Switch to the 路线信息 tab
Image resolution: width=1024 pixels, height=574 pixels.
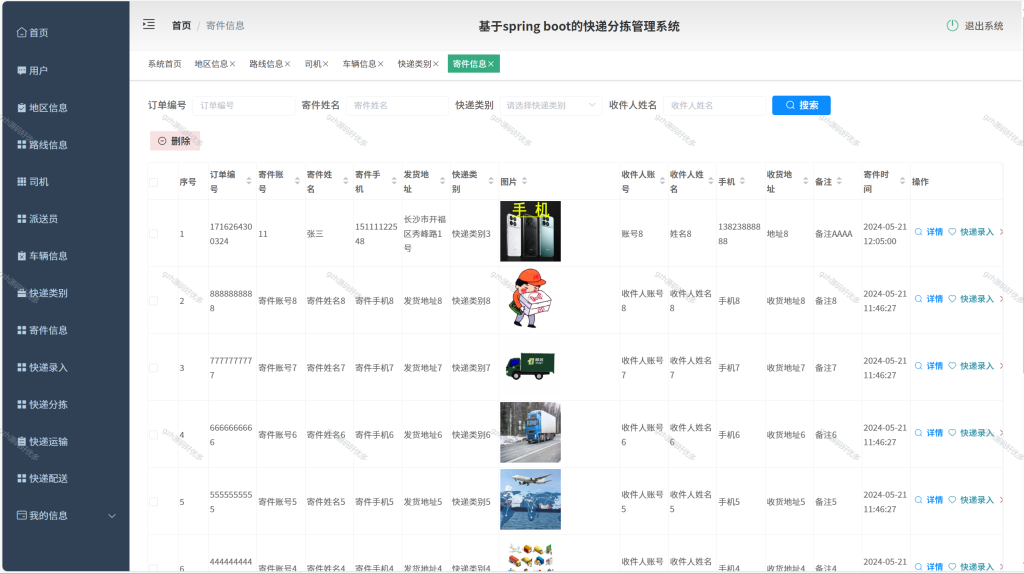pyautogui.click(x=266, y=64)
